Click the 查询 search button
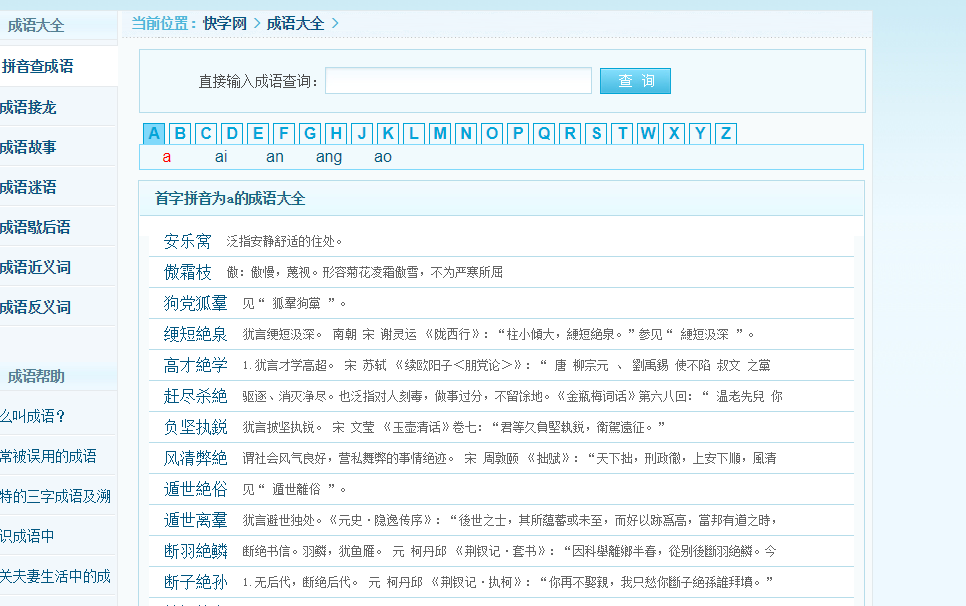Screen dimensions: 966x606 [x=635, y=81]
